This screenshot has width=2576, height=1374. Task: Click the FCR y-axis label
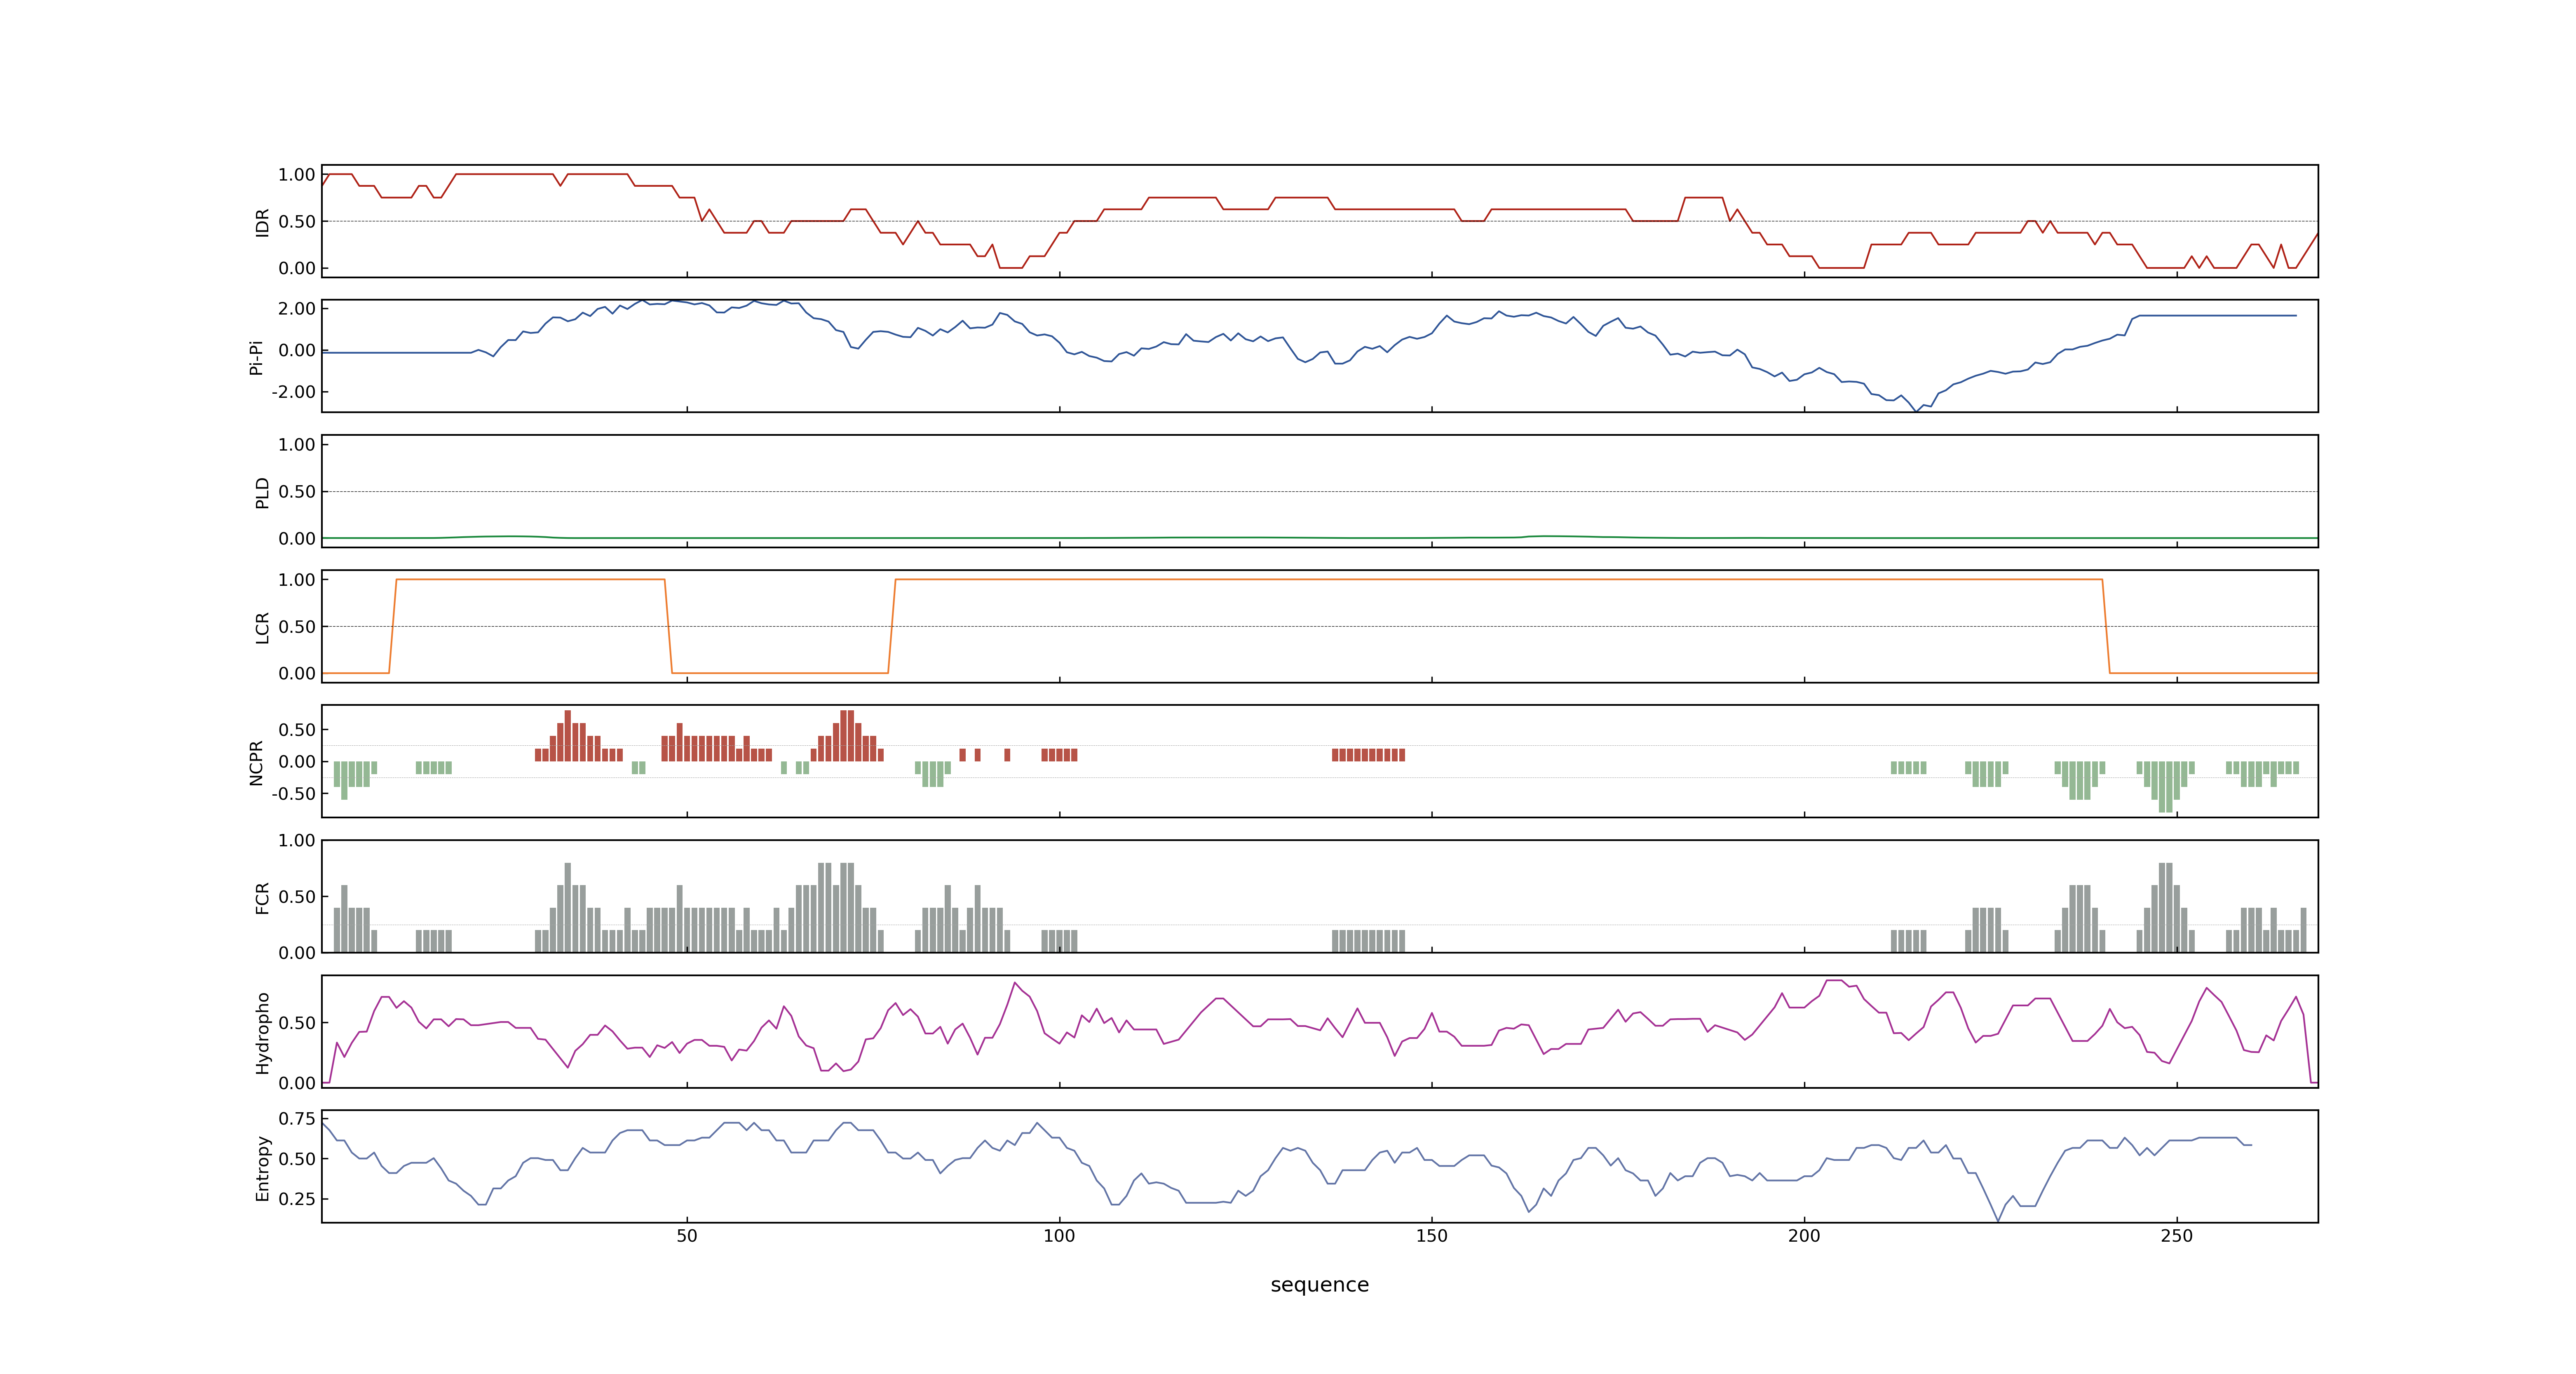(262, 897)
